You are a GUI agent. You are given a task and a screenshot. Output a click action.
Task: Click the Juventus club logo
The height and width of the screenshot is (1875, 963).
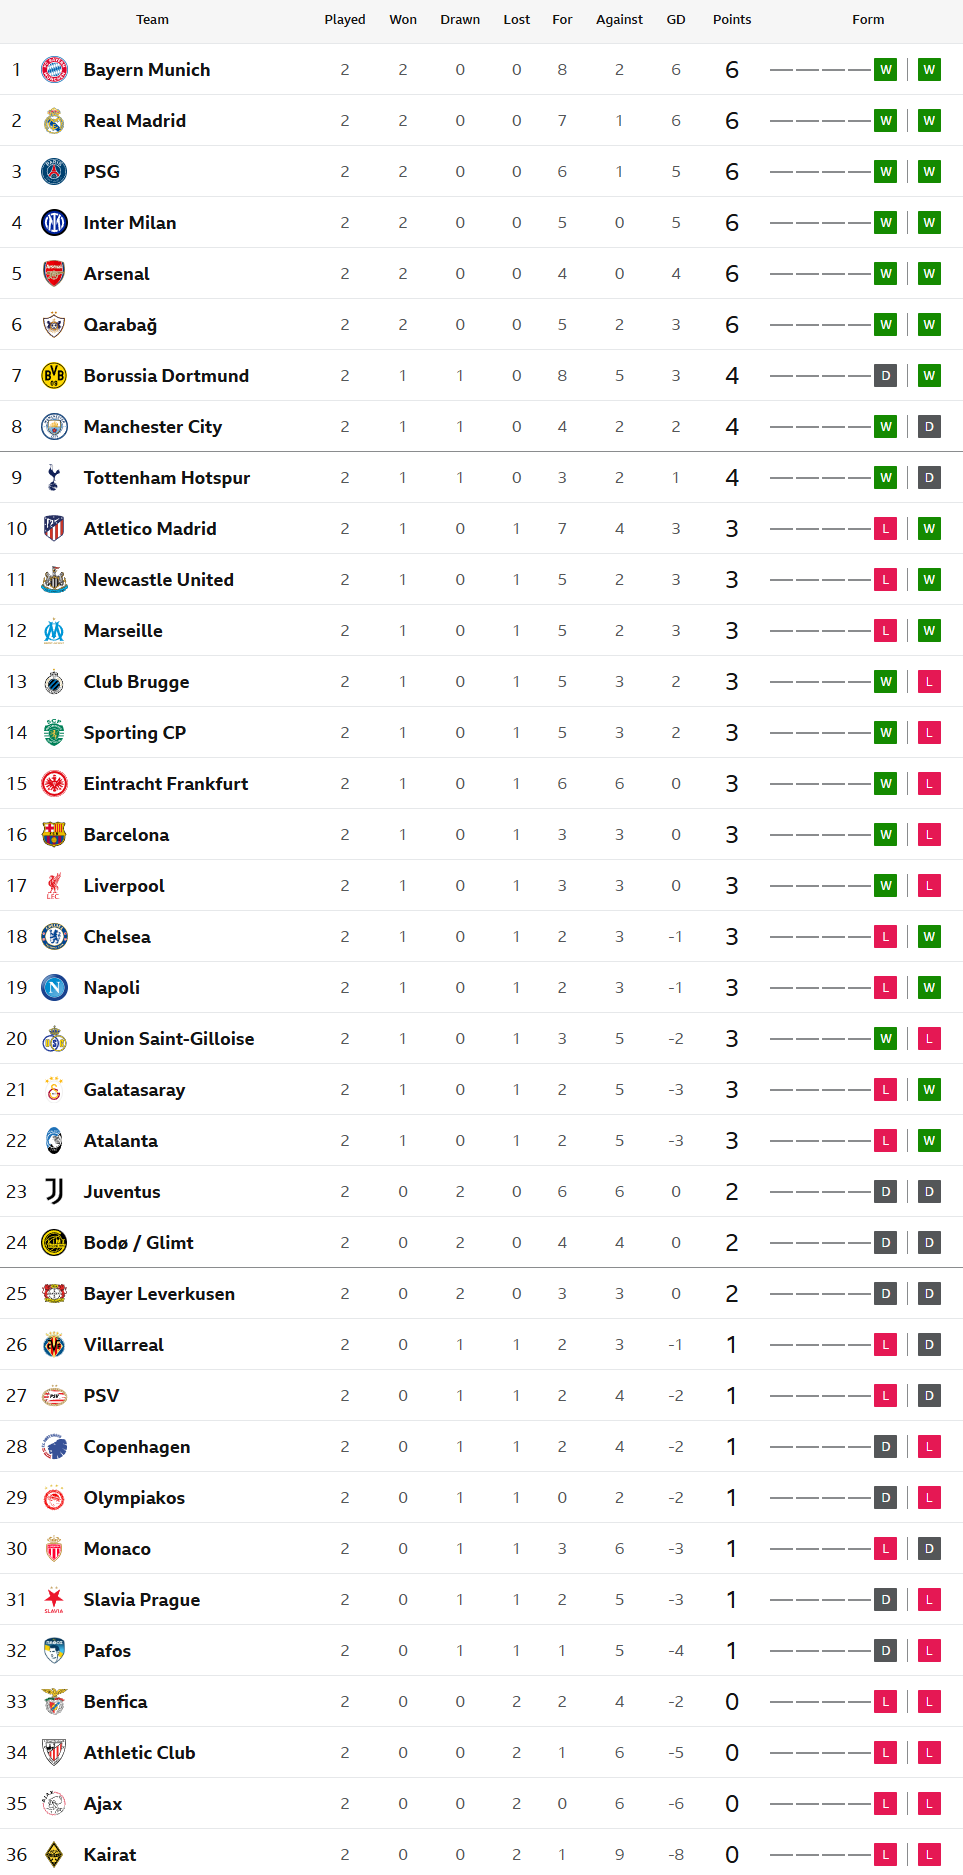tap(54, 1192)
